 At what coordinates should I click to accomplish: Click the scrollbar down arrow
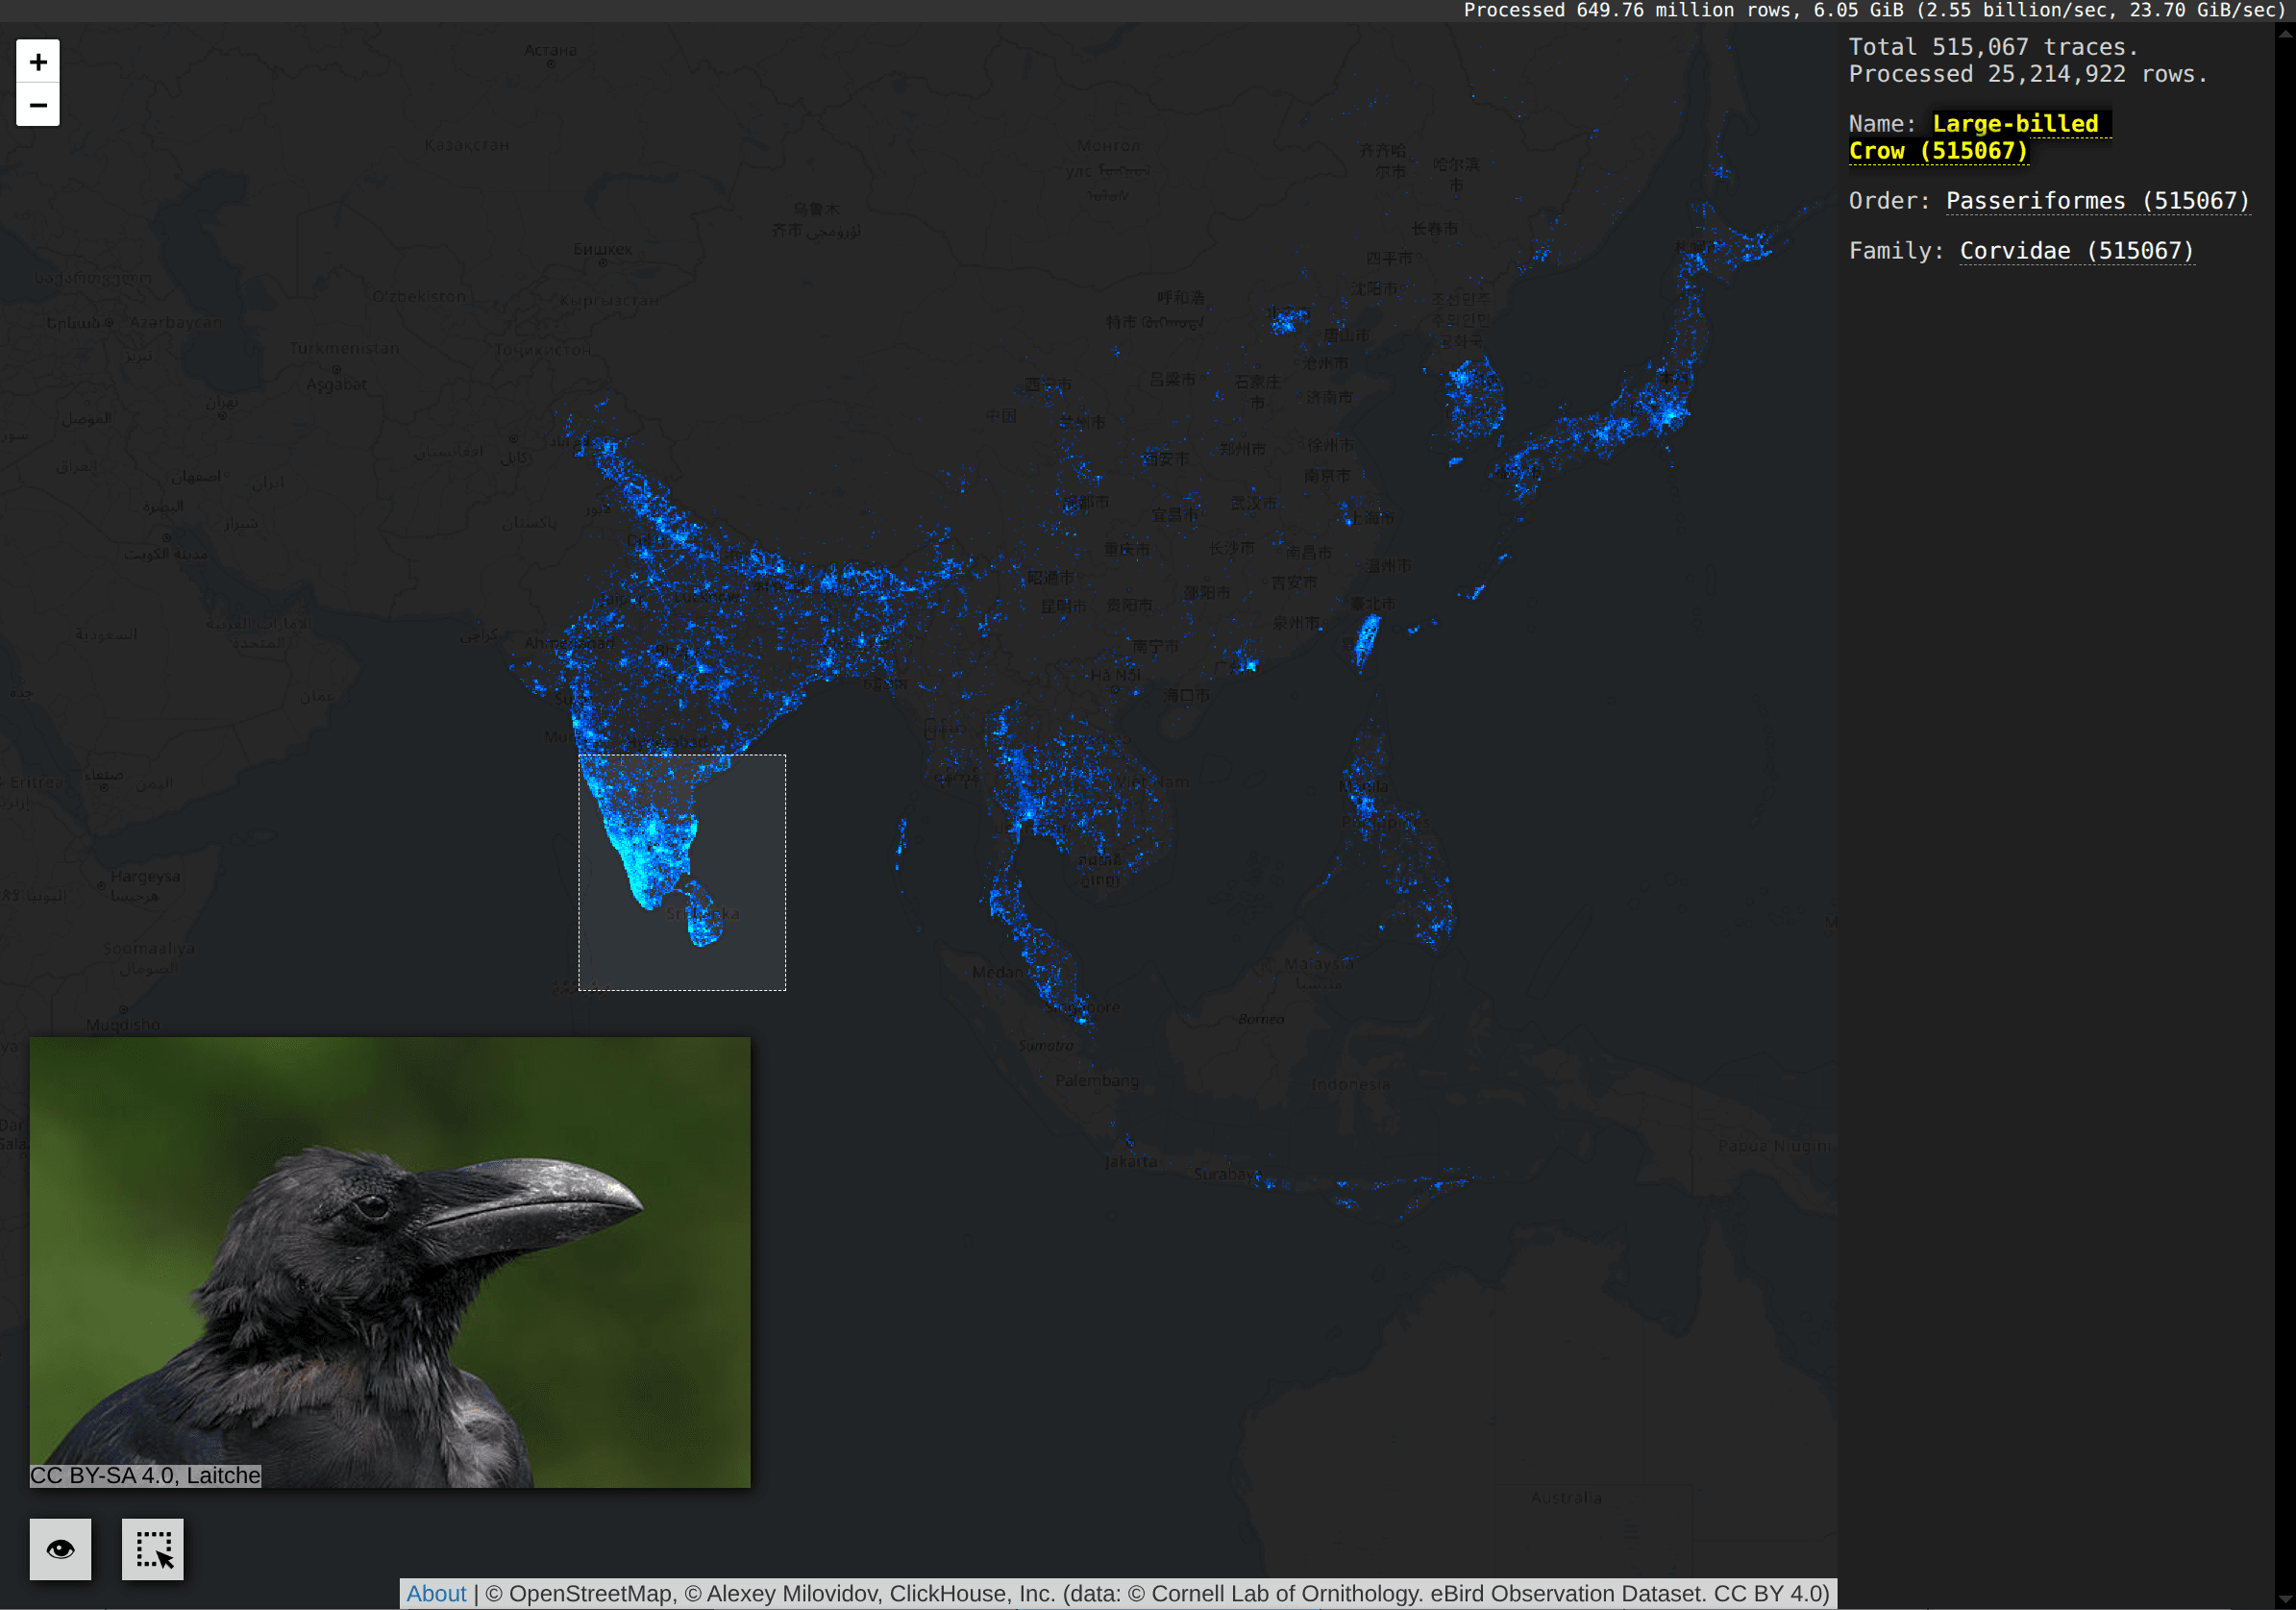coord(2285,1599)
